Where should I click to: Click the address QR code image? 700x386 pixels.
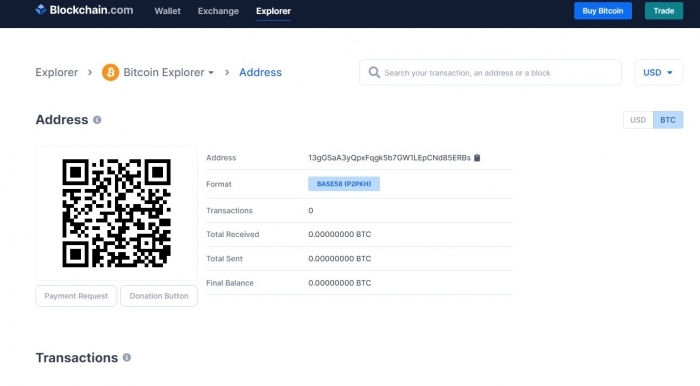click(116, 213)
